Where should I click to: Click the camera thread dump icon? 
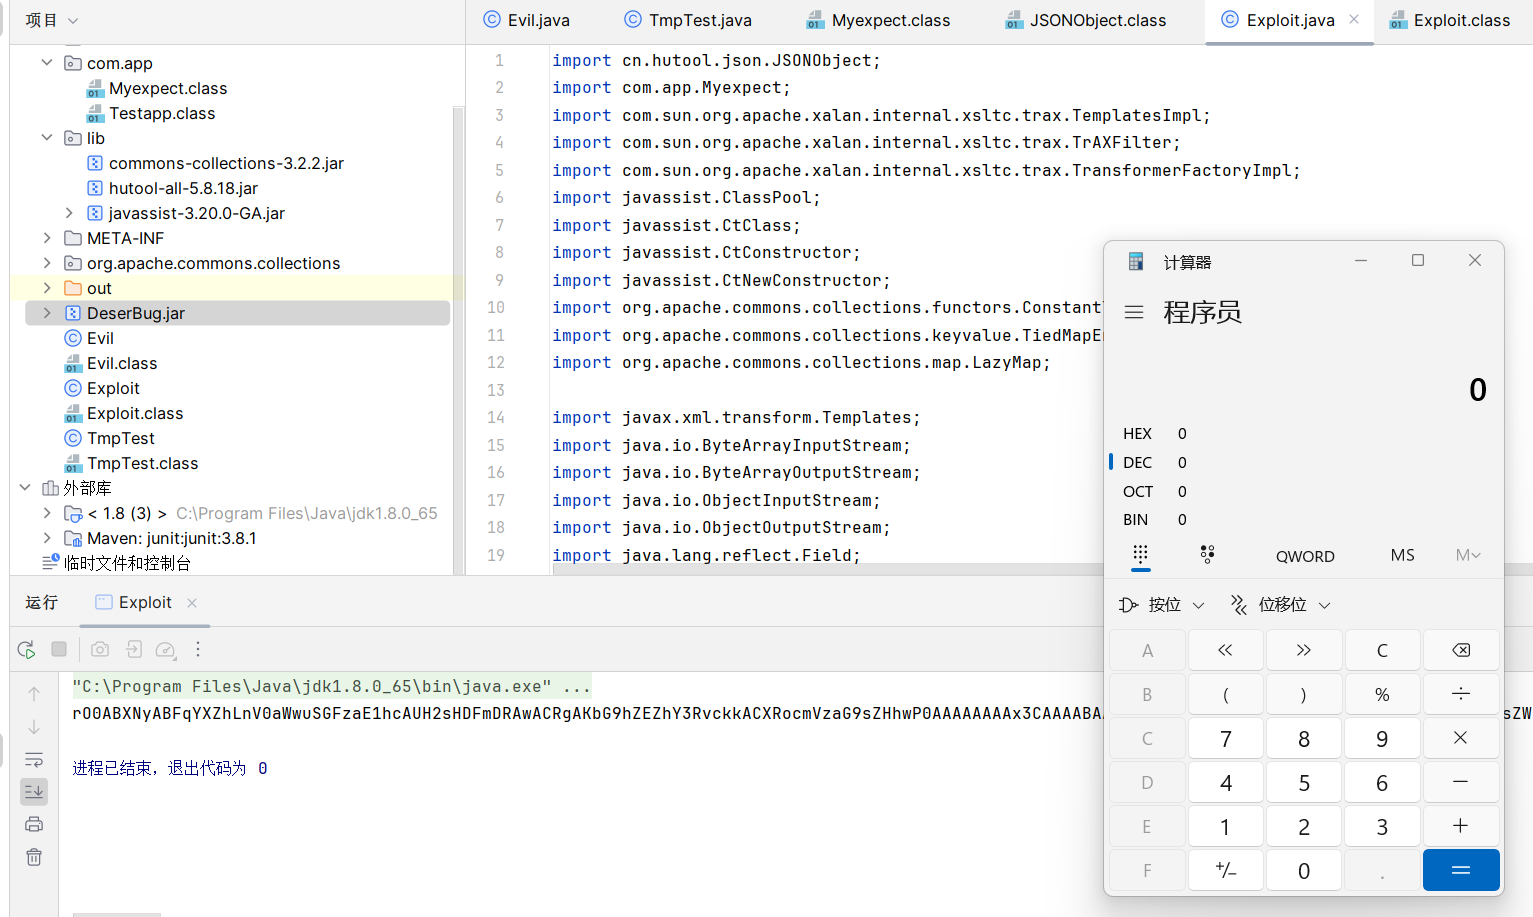tap(100, 649)
